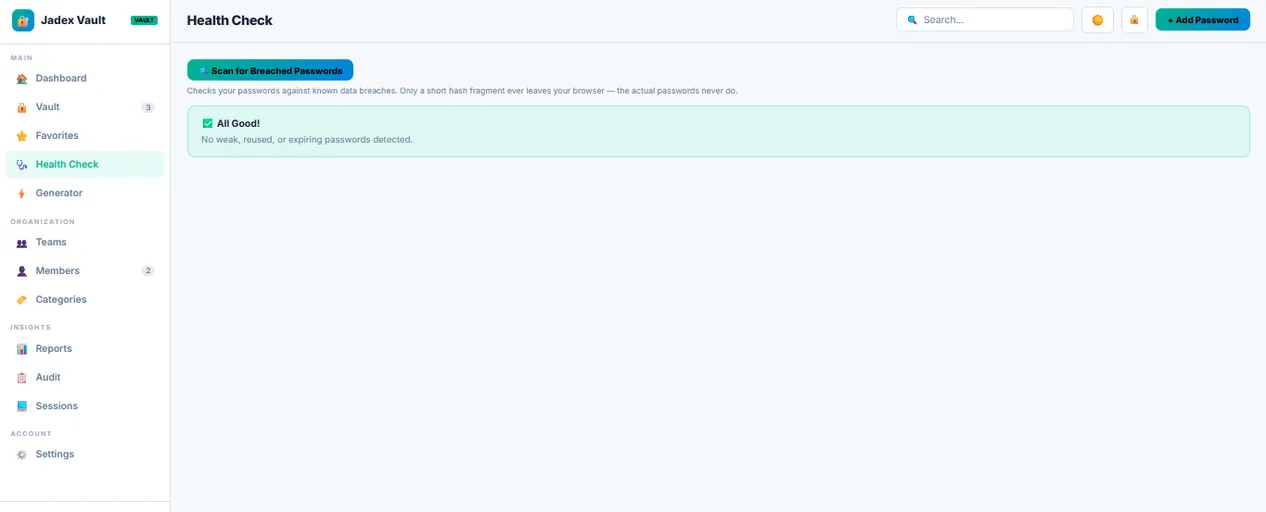Open the Audit section
Image resolution: width=1266 pixels, height=512 pixels.
85,377
